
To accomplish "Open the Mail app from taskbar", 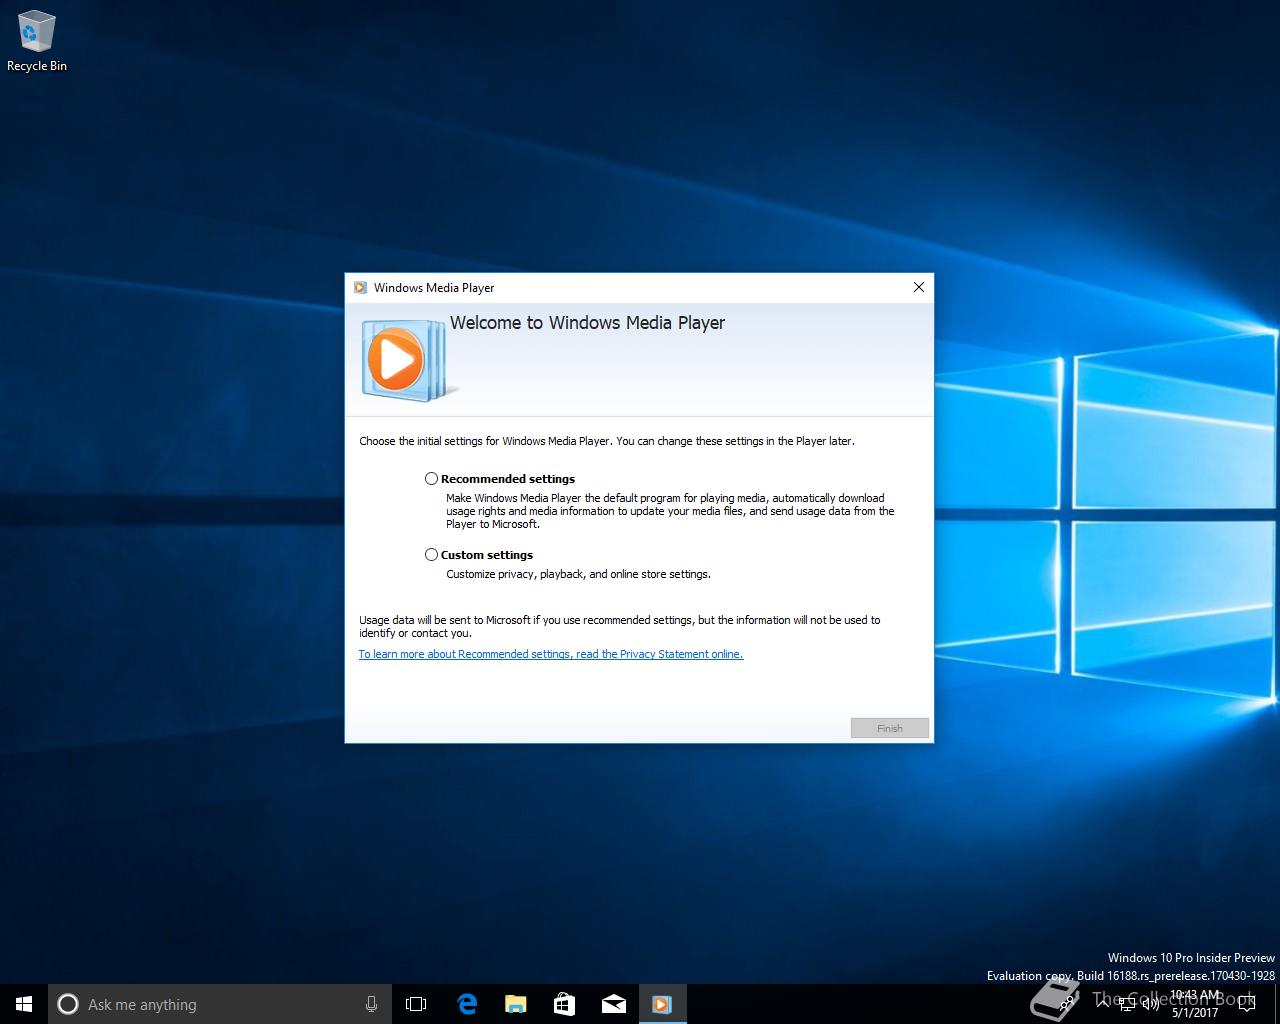I will tap(613, 1004).
